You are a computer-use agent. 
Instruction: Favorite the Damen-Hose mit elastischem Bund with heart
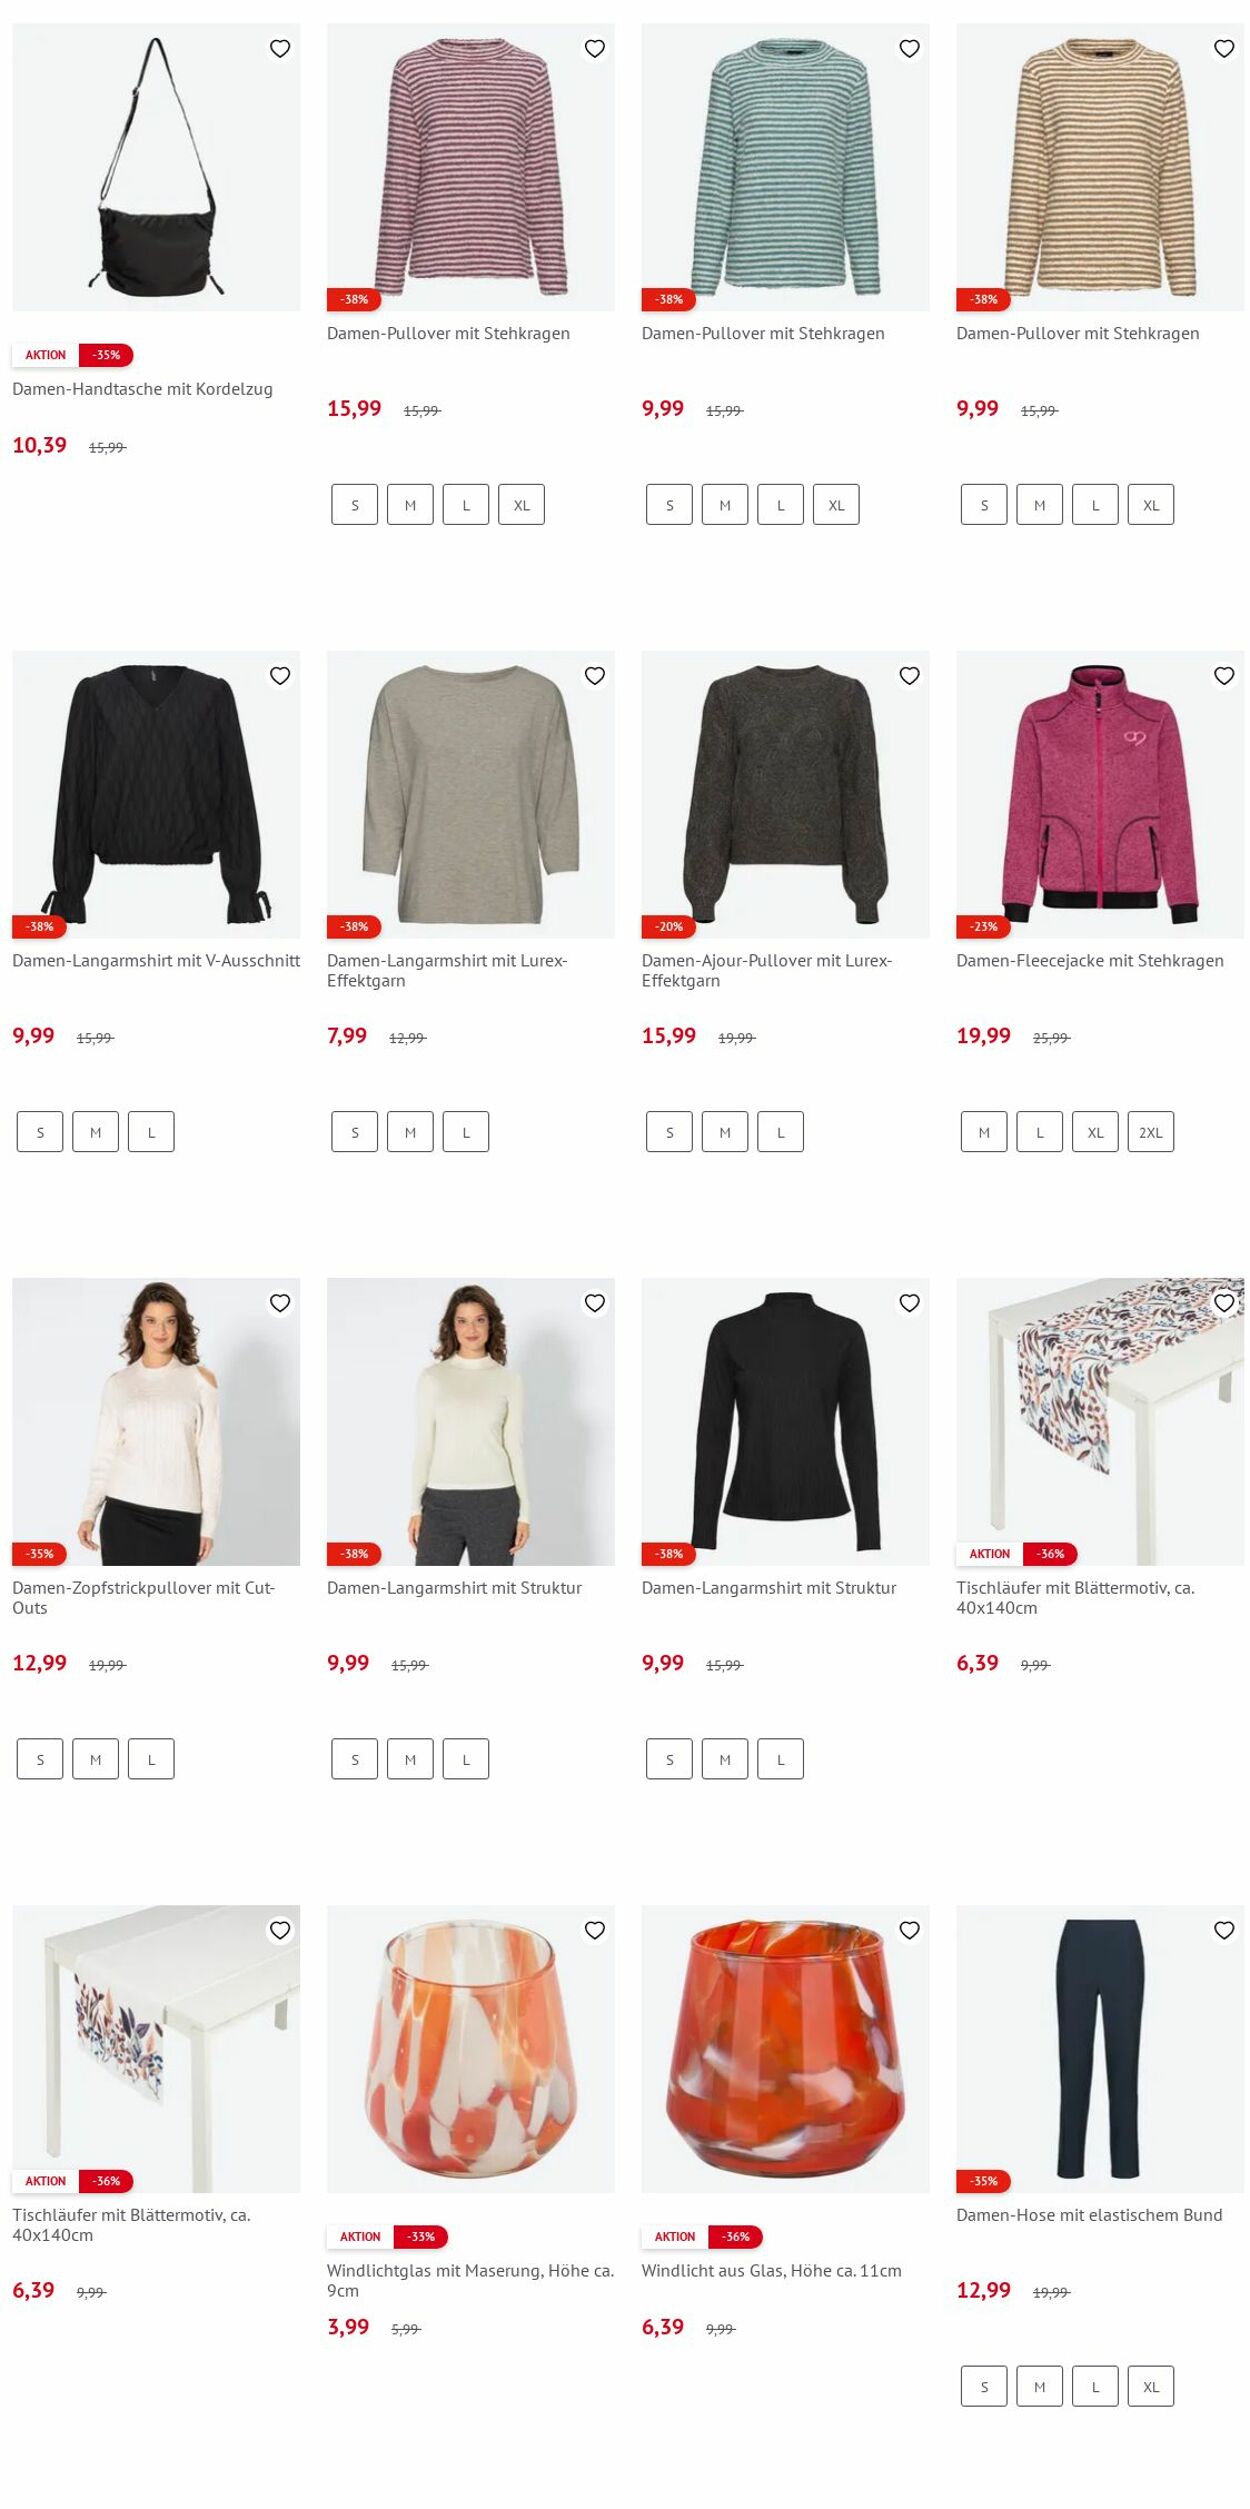pos(1224,1930)
